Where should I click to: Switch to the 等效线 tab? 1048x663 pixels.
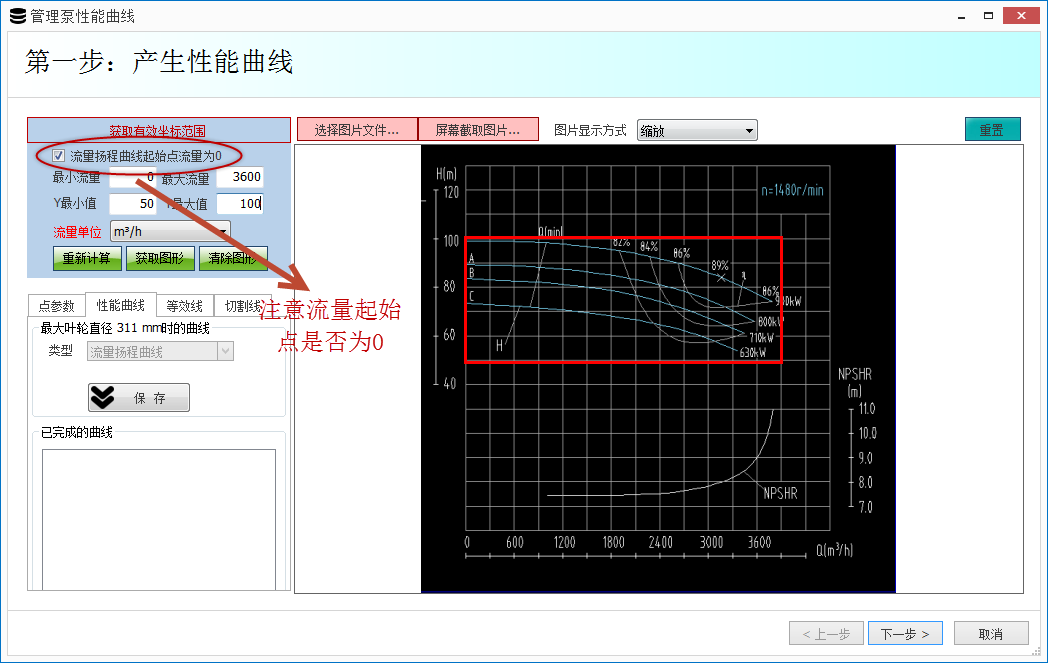coord(184,306)
